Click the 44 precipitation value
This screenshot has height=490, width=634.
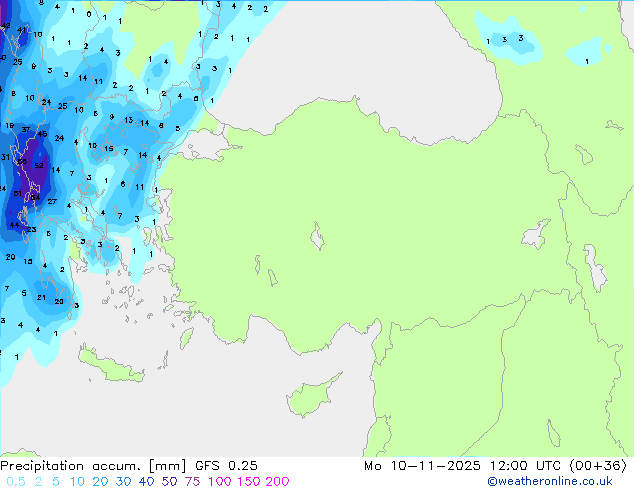tap(14, 225)
